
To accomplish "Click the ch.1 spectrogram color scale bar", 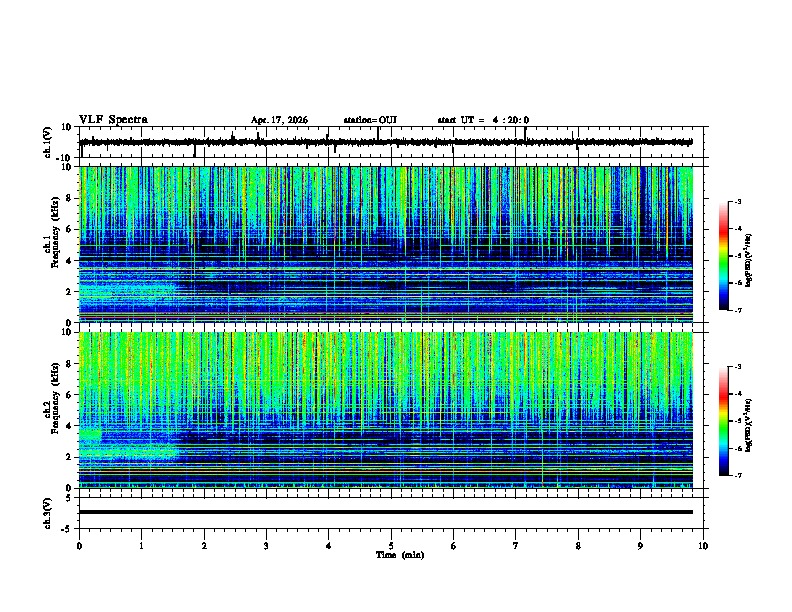I will coord(724,256).
